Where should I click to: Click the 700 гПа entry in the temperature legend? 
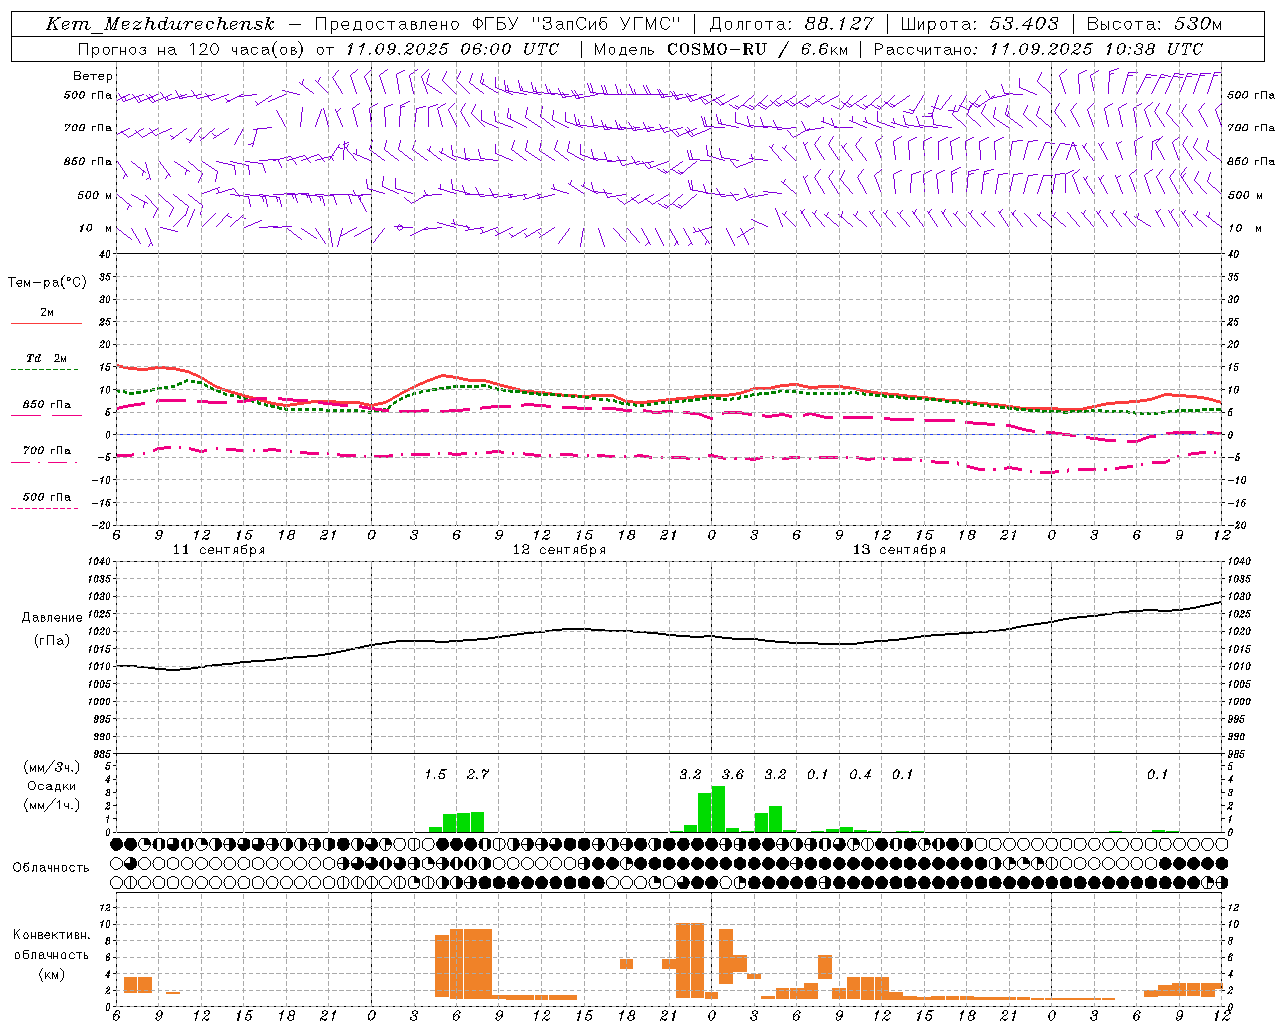click(x=47, y=451)
